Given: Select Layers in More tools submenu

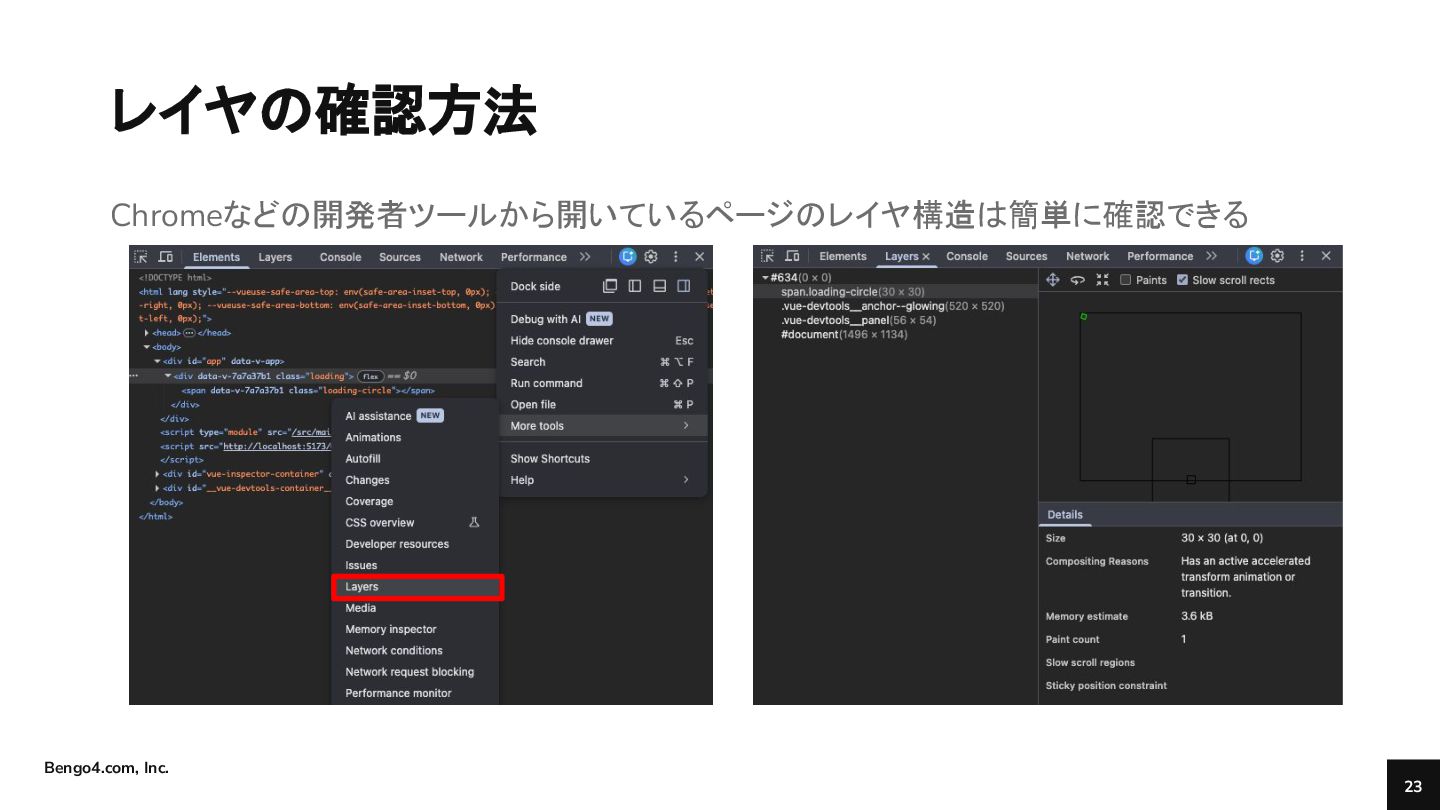Looking at the screenshot, I should [417, 587].
